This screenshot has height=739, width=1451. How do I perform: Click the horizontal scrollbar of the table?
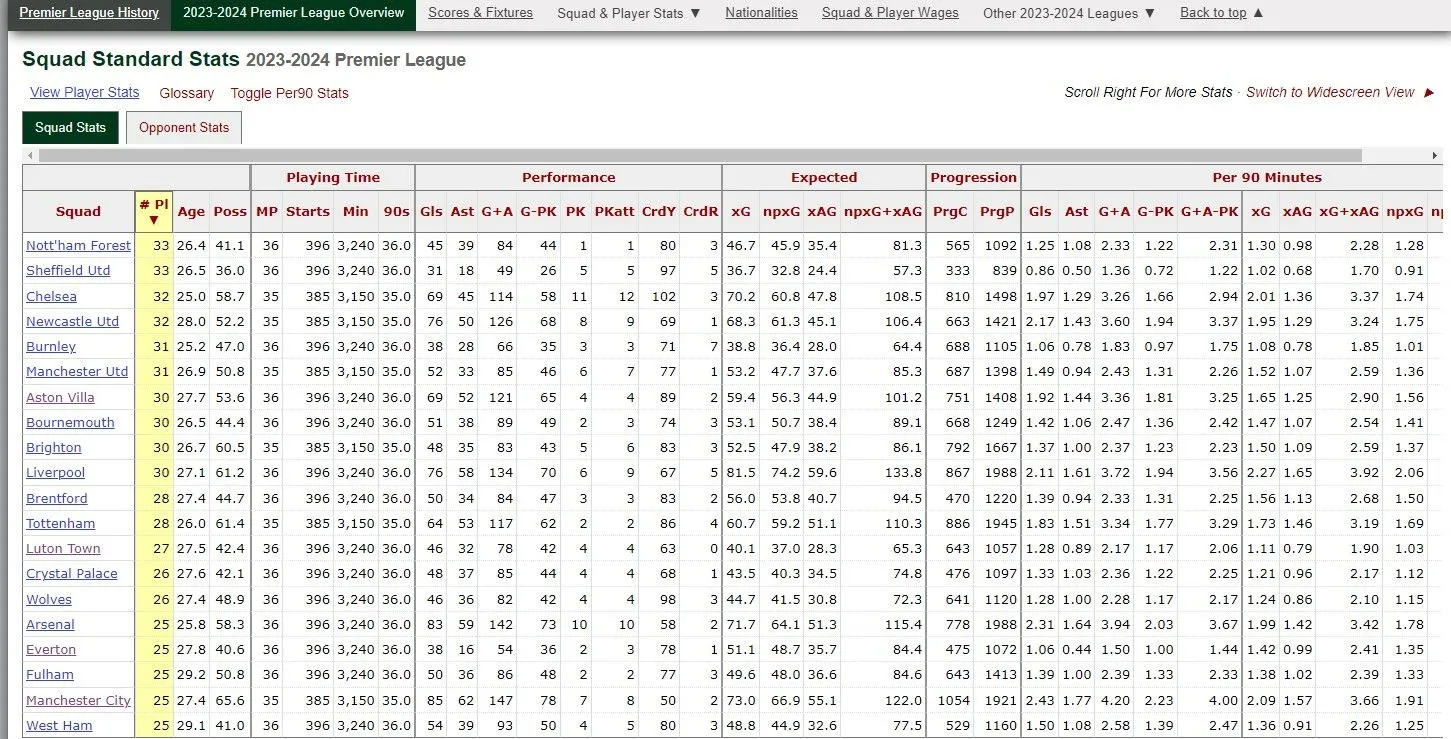tap(700, 156)
